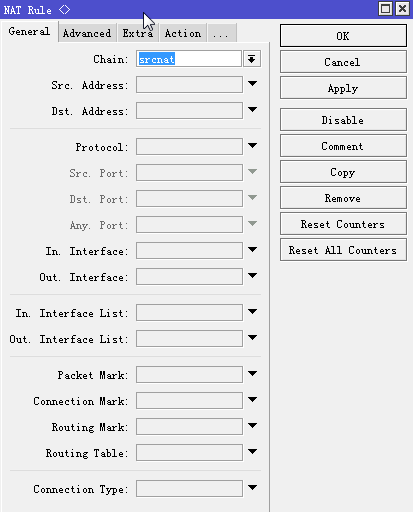
Task: Open the Extra tab
Action: point(138,33)
